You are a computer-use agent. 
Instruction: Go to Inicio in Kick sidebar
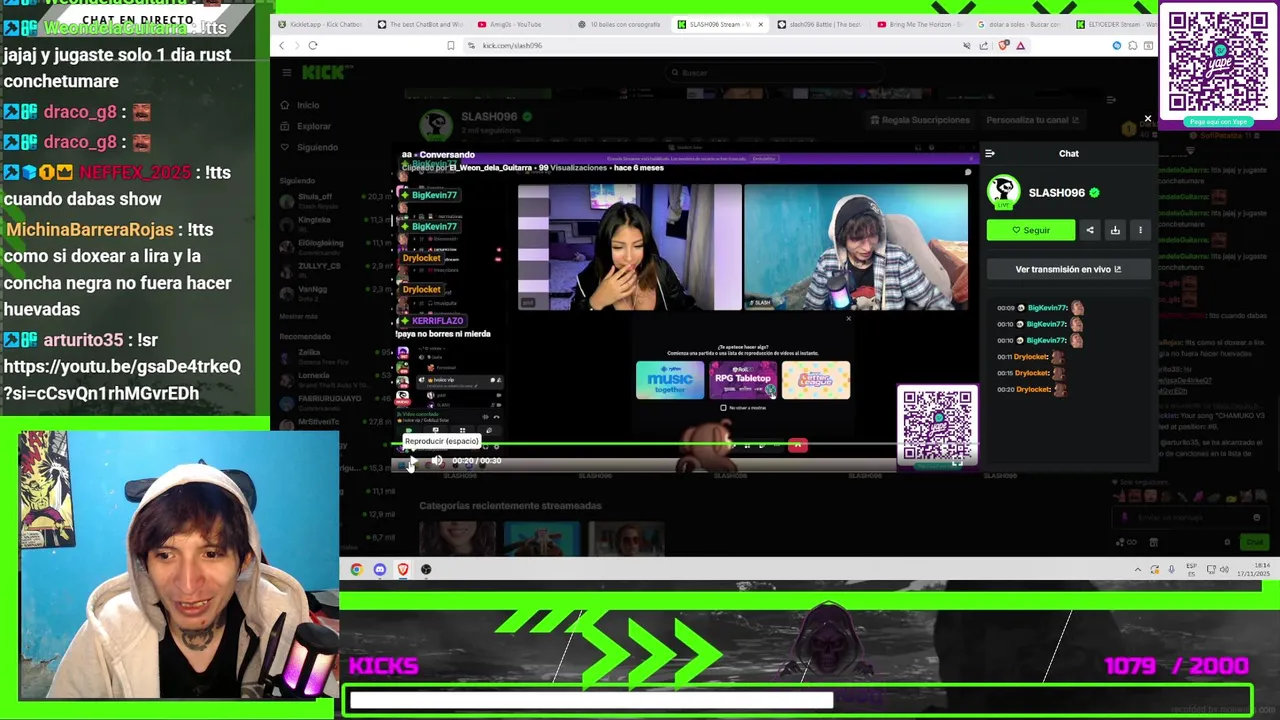point(300,105)
